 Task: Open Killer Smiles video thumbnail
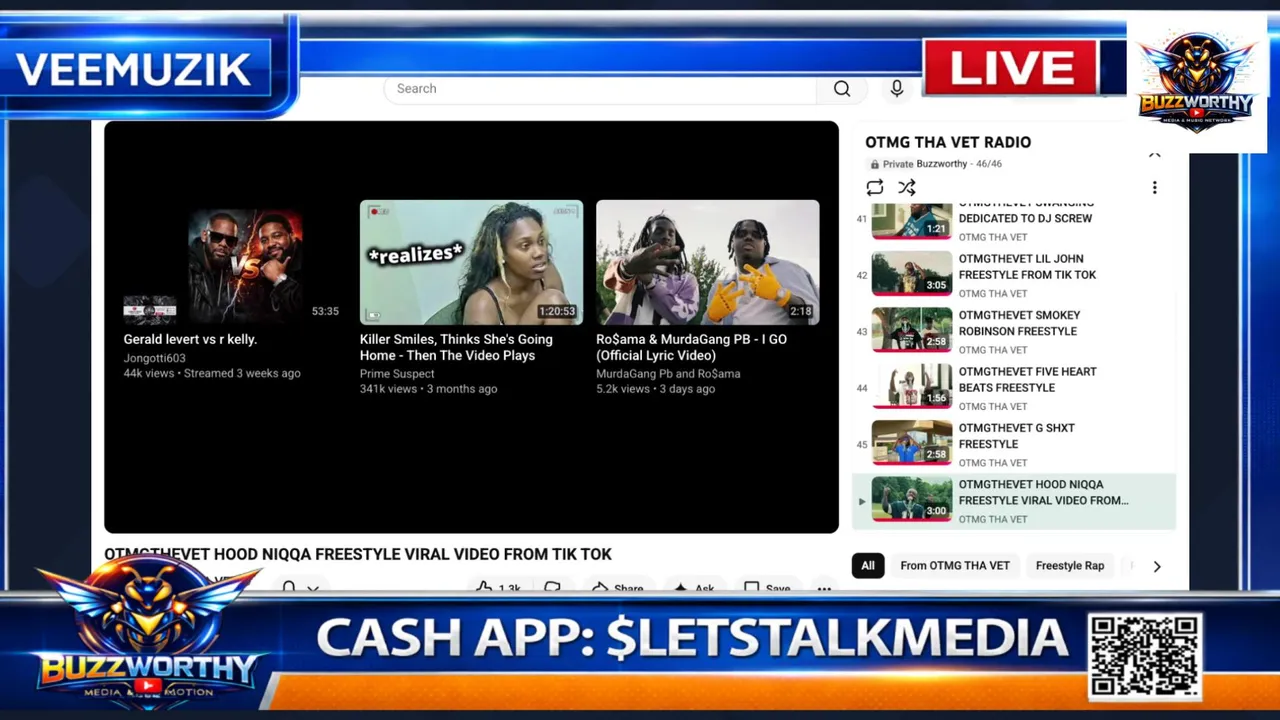(471, 262)
